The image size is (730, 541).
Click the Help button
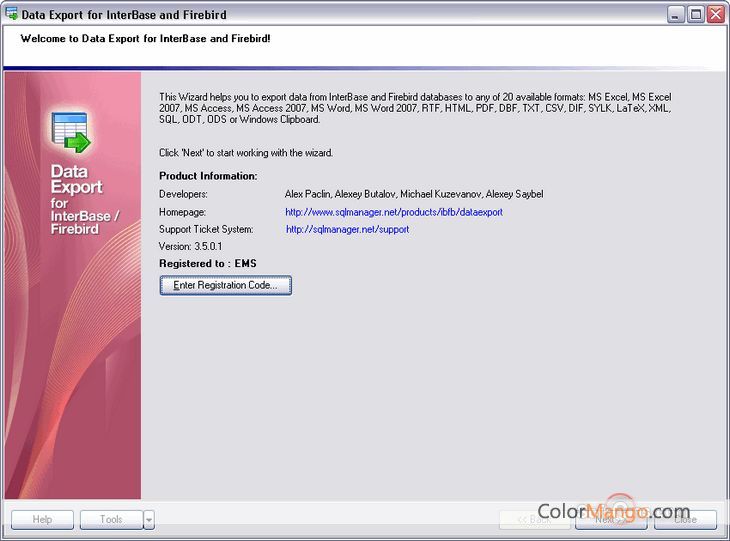pyautogui.click(x=42, y=520)
